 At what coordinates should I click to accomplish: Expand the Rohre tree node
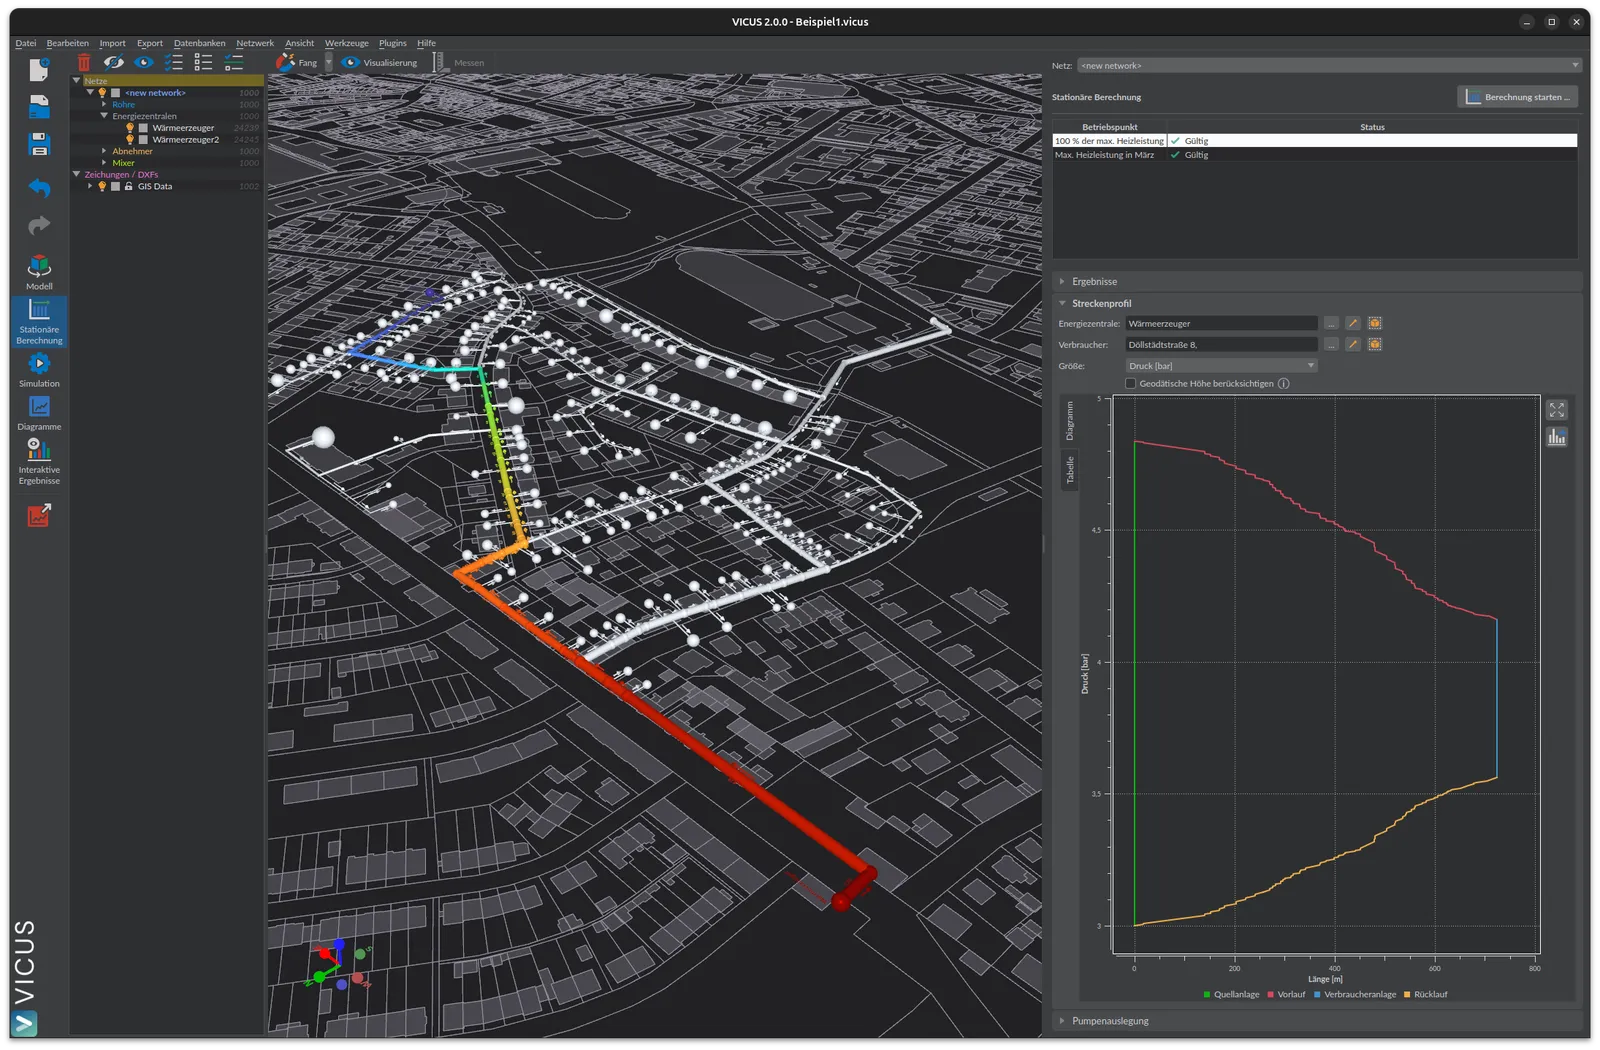pos(104,104)
